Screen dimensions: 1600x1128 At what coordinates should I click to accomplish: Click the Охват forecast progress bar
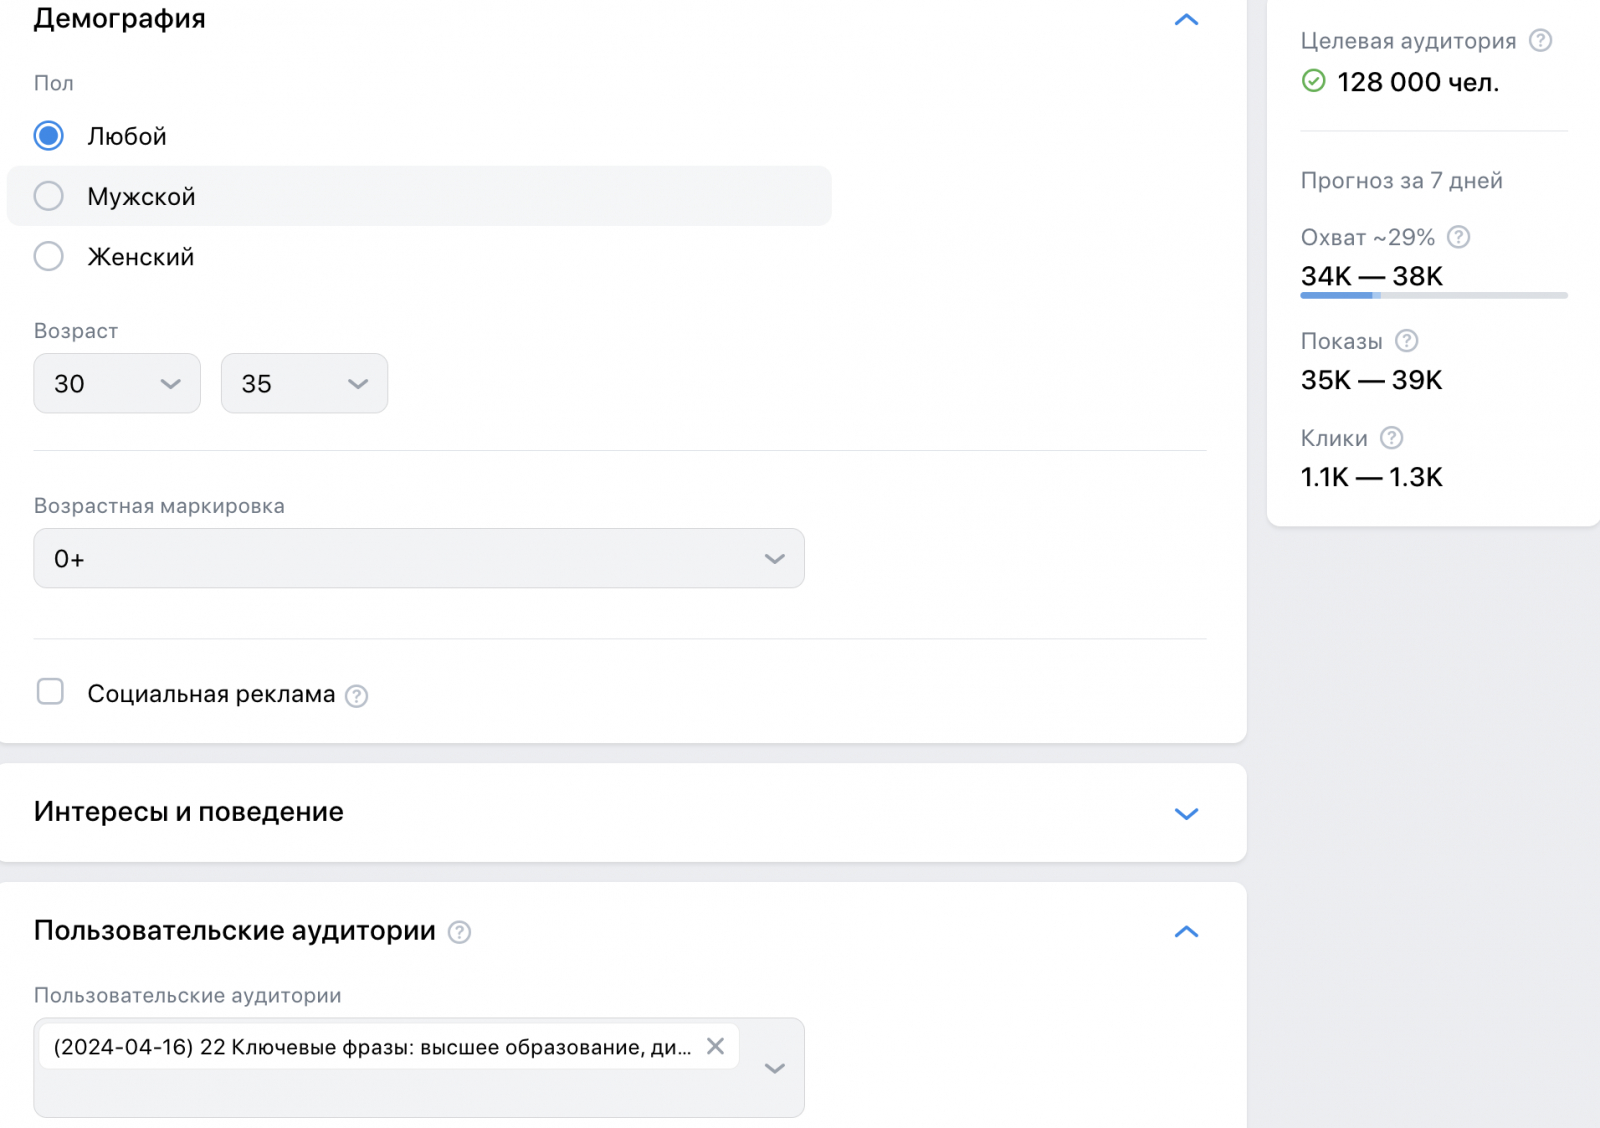click(x=1433, y=295)
